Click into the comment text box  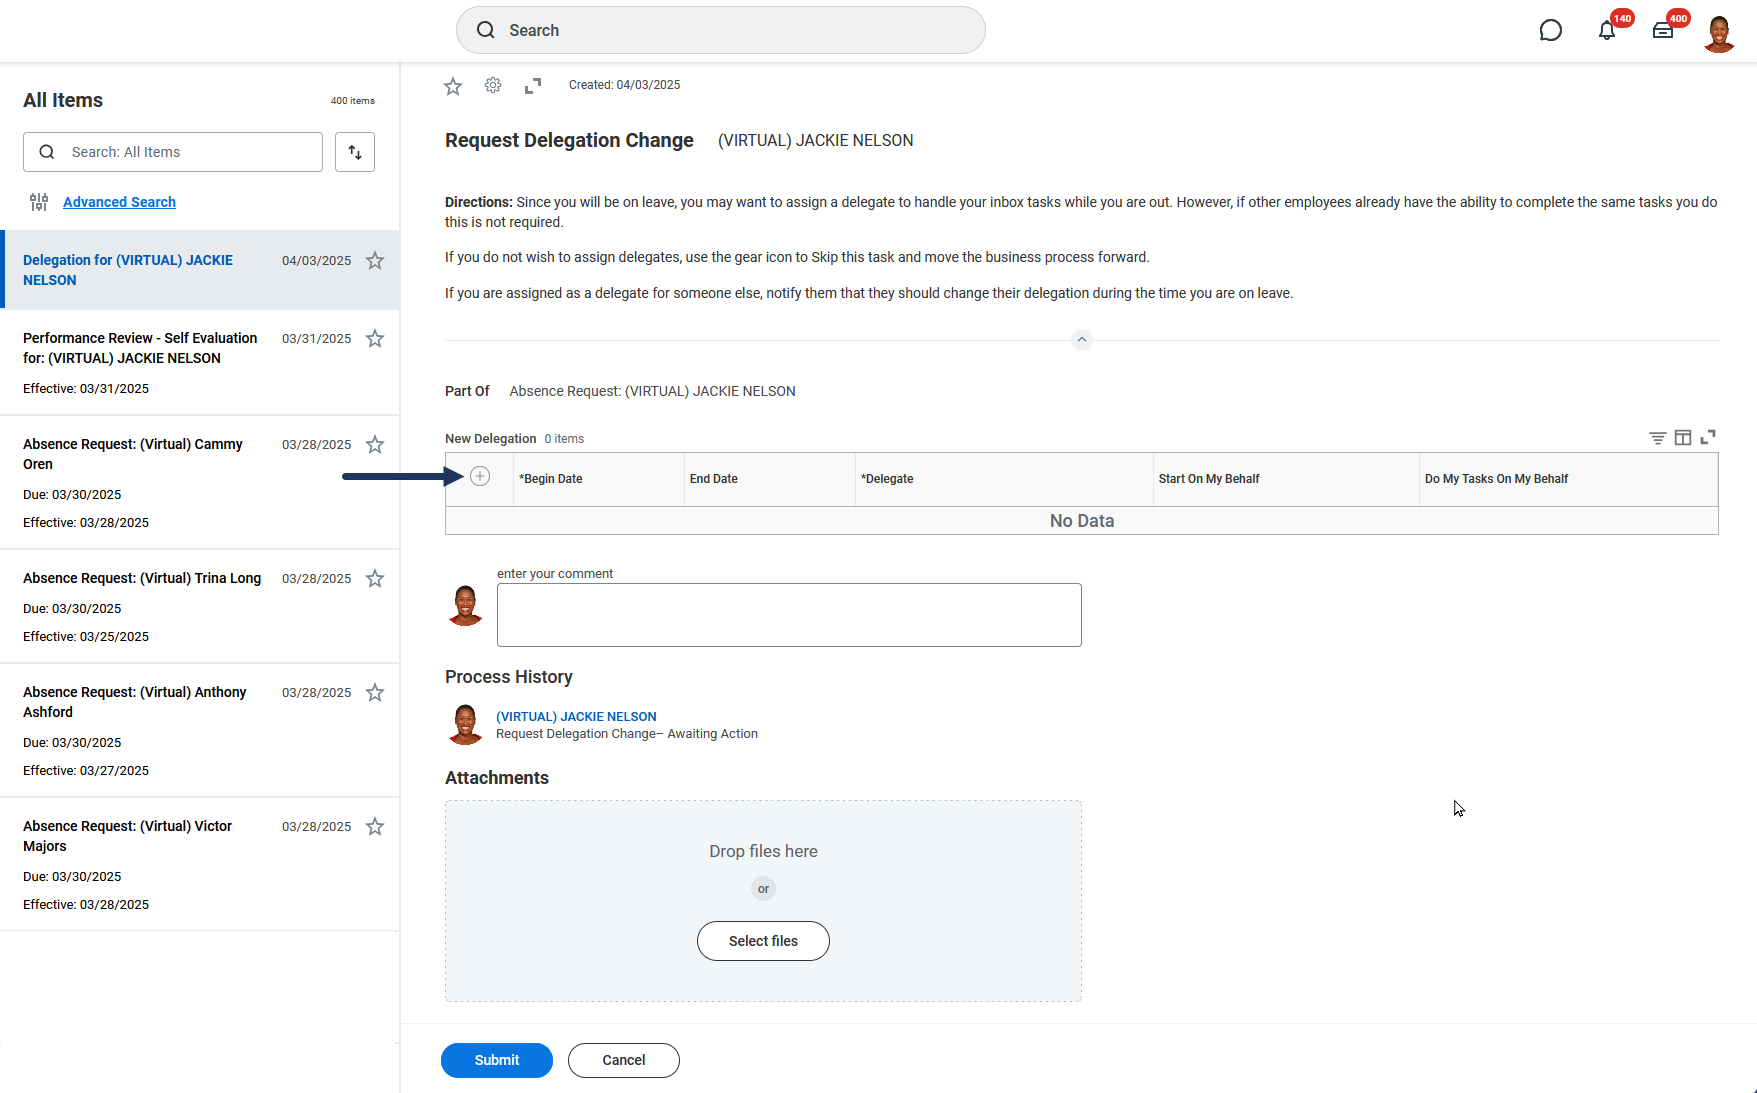click(x=788, y=615)
